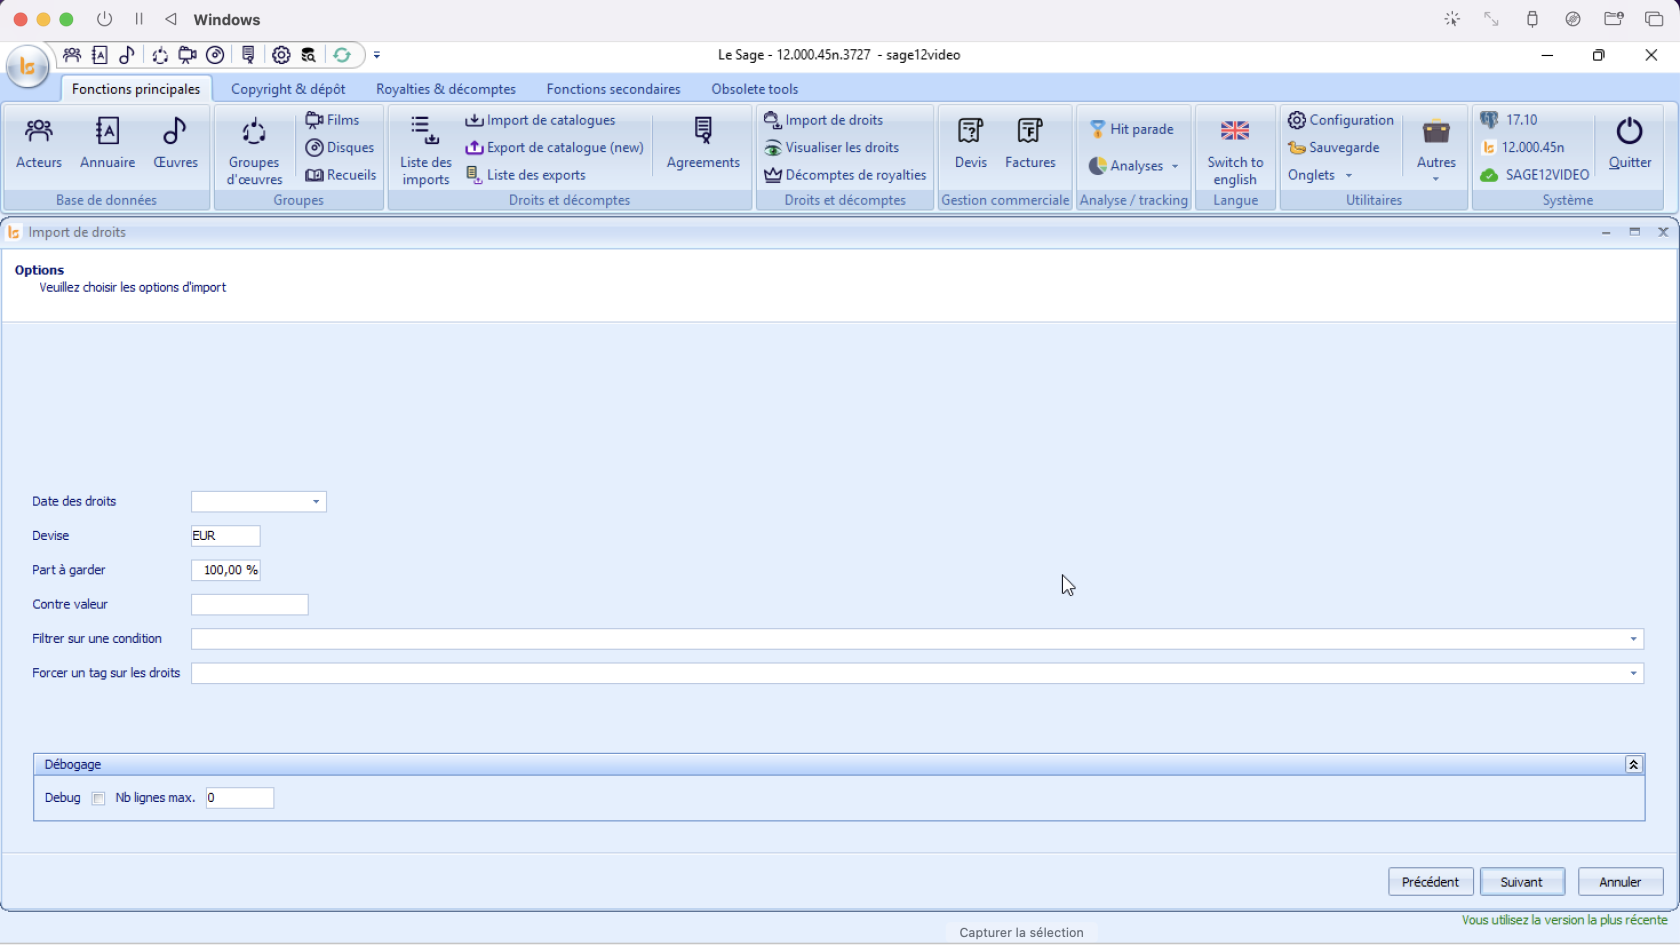Enable the Debug checkbox
This screenshot has height=945, width=1680.
click(x=98, y=798)
